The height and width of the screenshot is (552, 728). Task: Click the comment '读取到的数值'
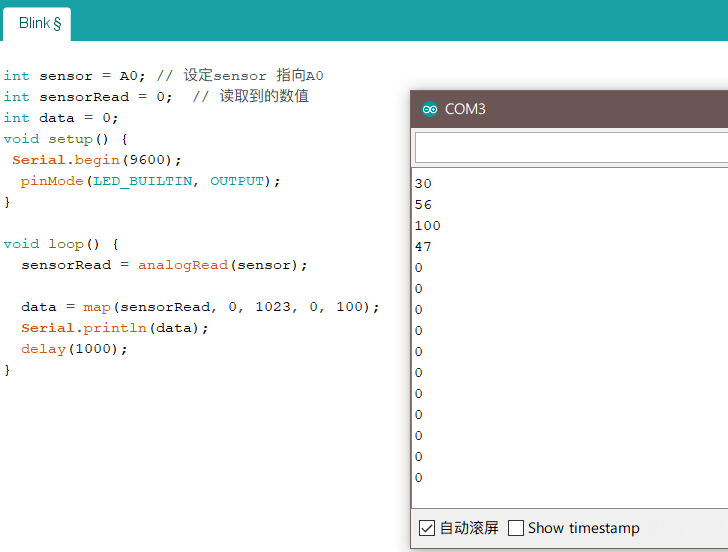tap(264, 96)
